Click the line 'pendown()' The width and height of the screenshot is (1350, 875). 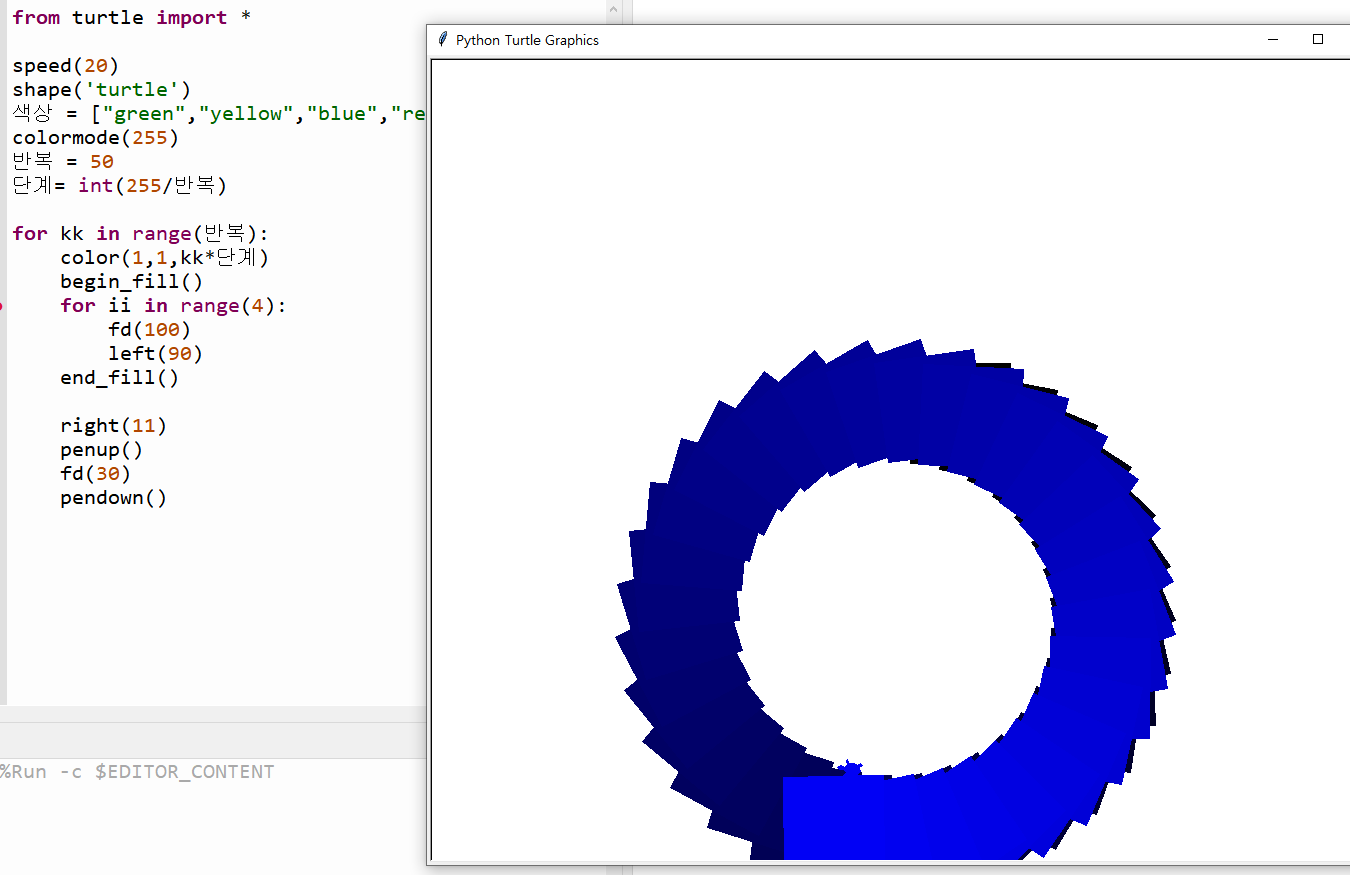point(113,498)
